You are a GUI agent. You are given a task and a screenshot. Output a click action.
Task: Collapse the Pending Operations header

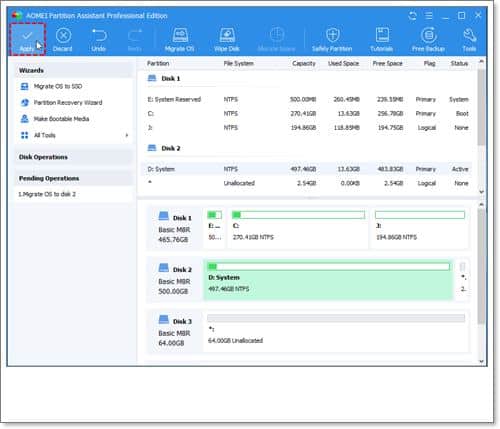coord(73,178)
